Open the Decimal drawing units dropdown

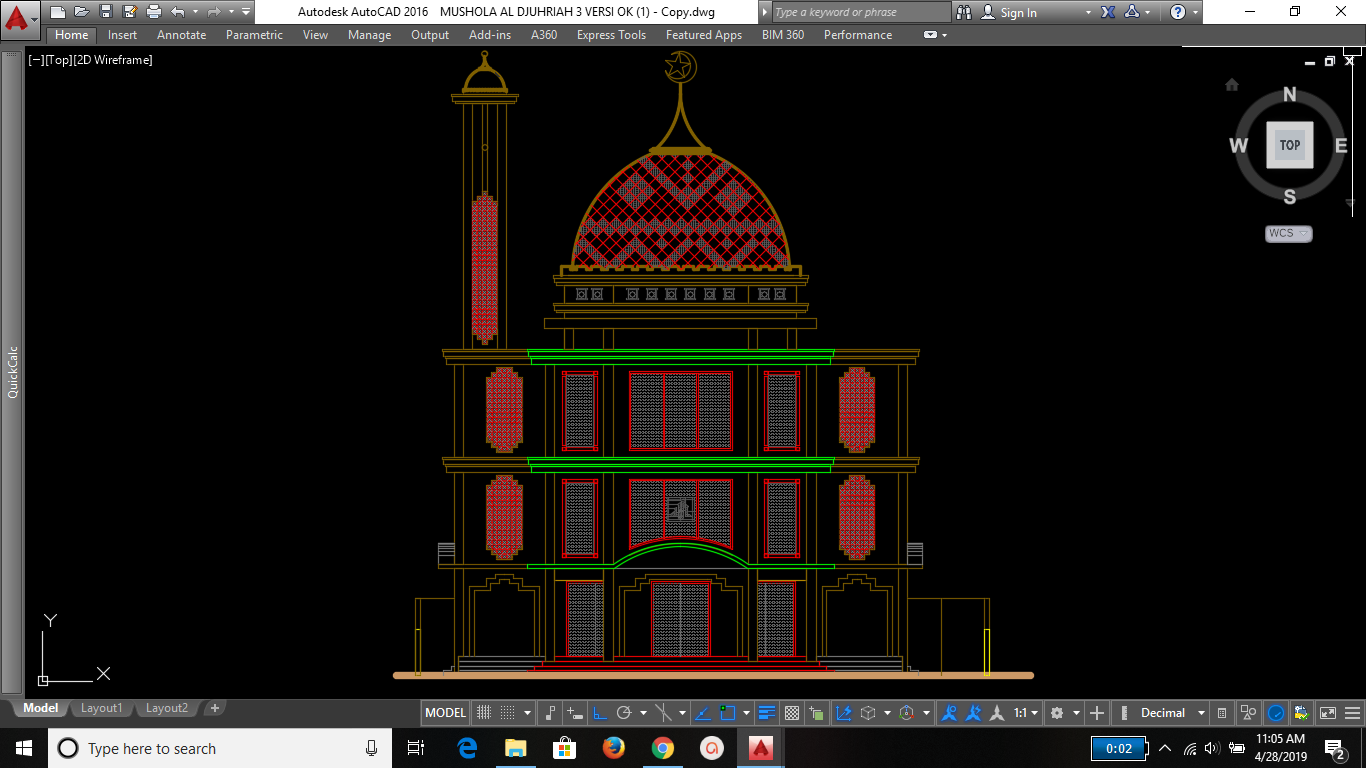[1171, 713]
